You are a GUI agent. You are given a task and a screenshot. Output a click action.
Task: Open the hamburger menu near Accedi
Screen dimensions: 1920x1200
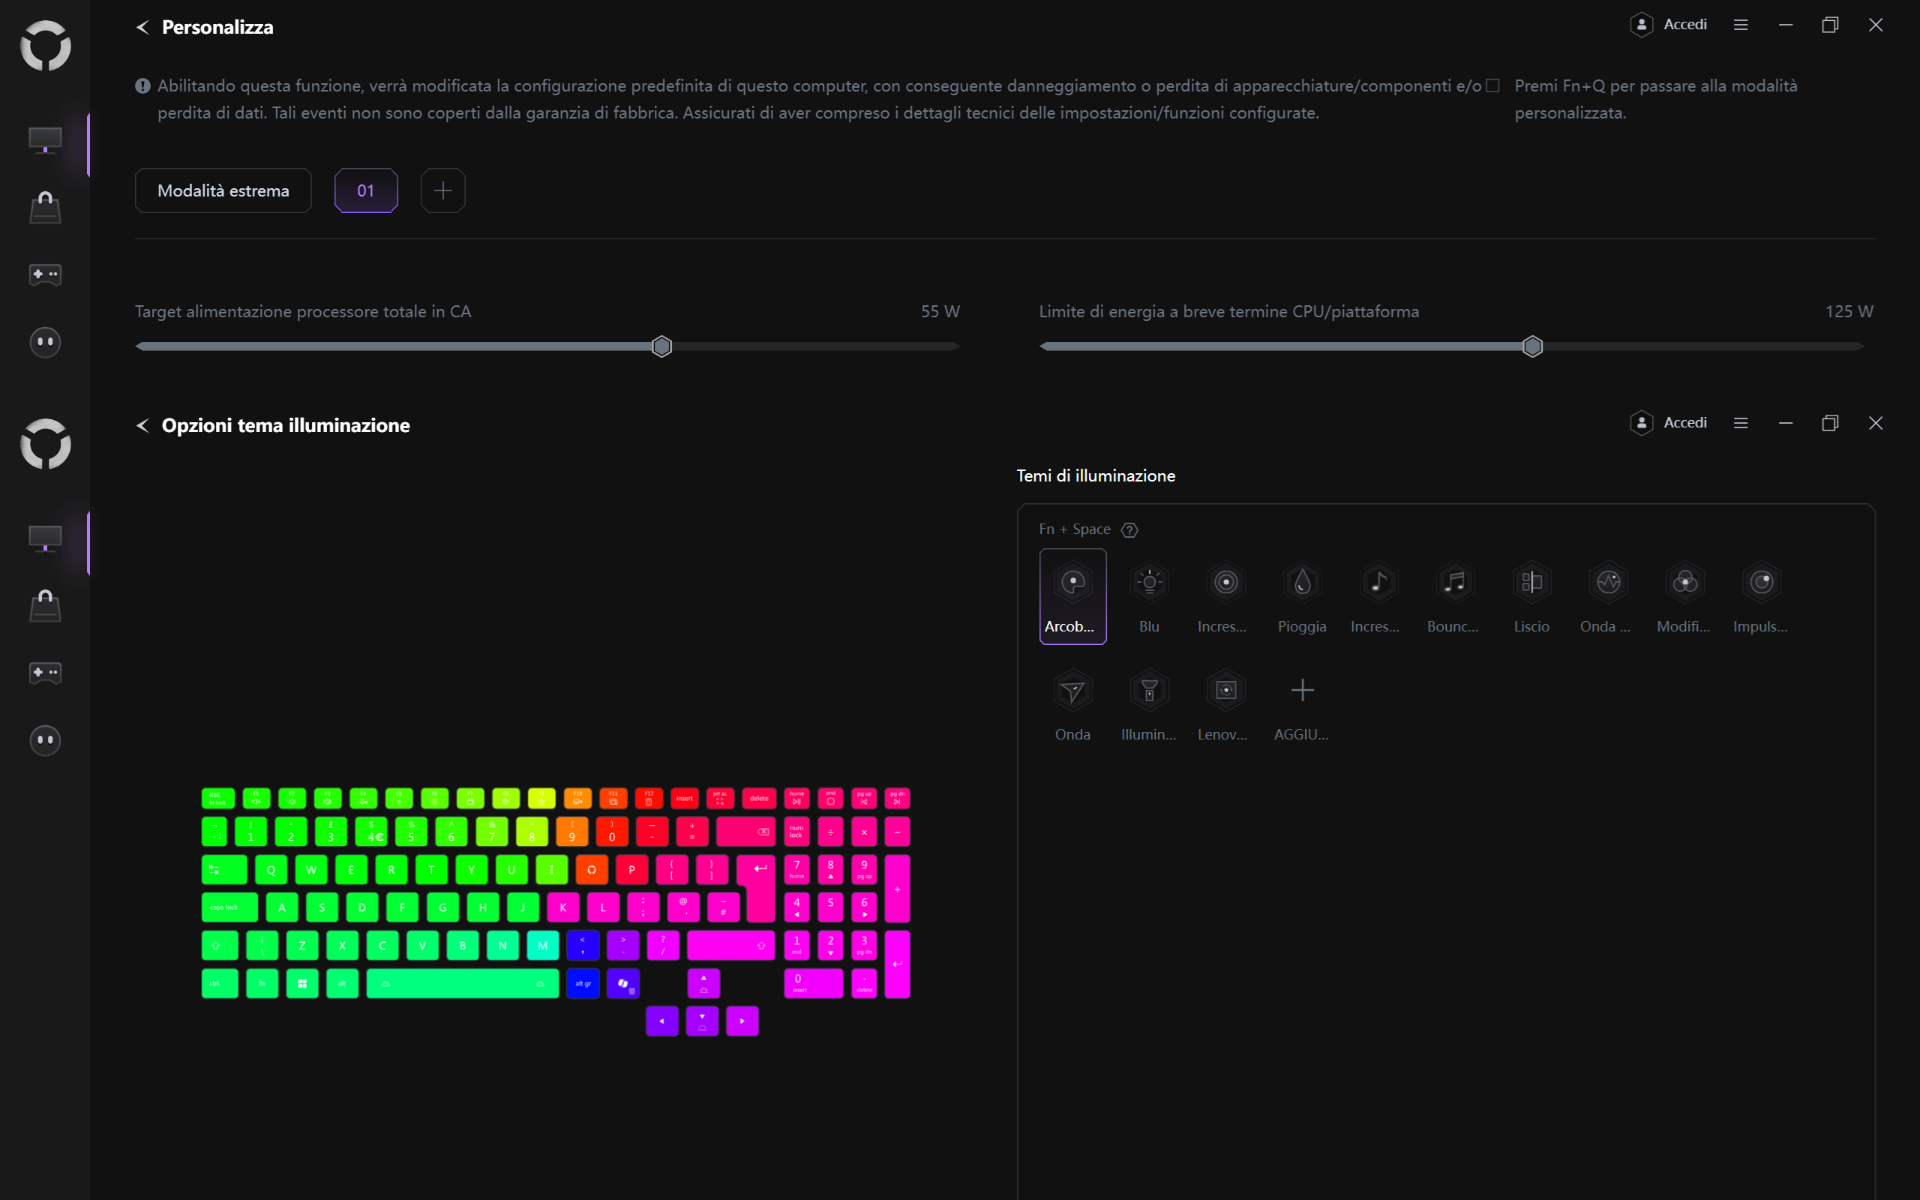pyautogui.click(x=1741, y=24)
